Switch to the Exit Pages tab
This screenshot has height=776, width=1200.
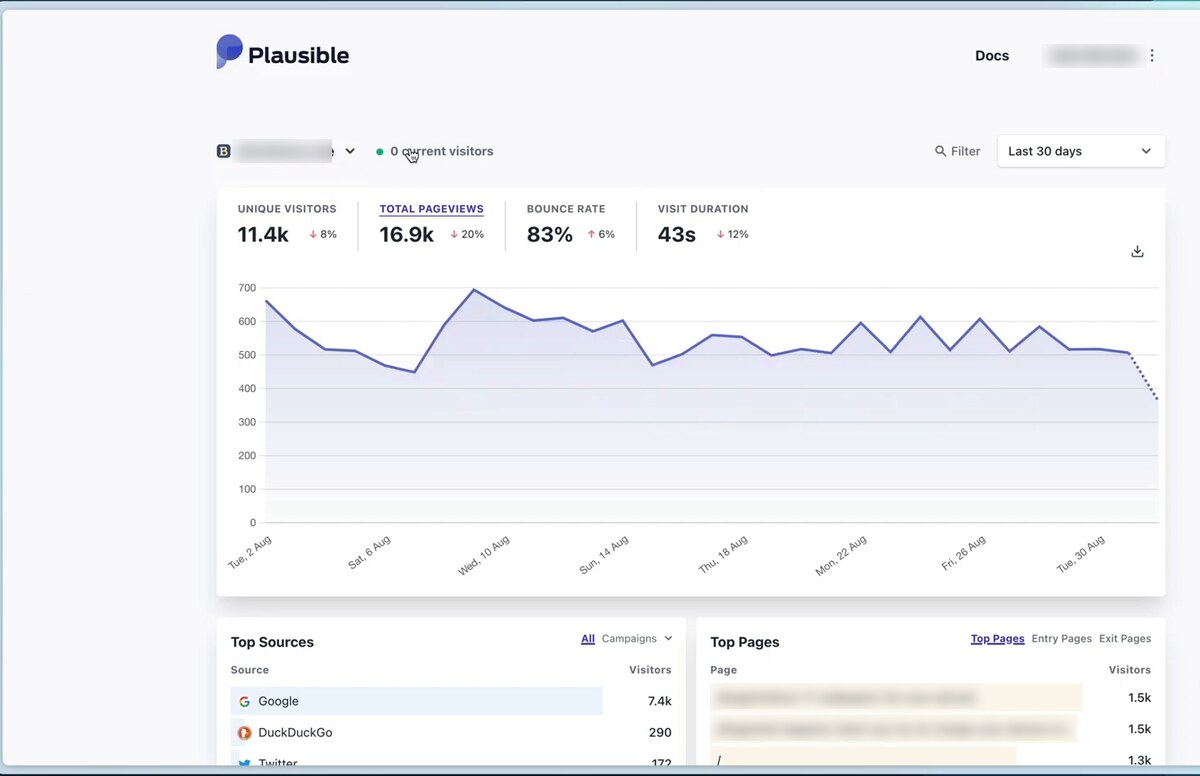pos(1125,639)
